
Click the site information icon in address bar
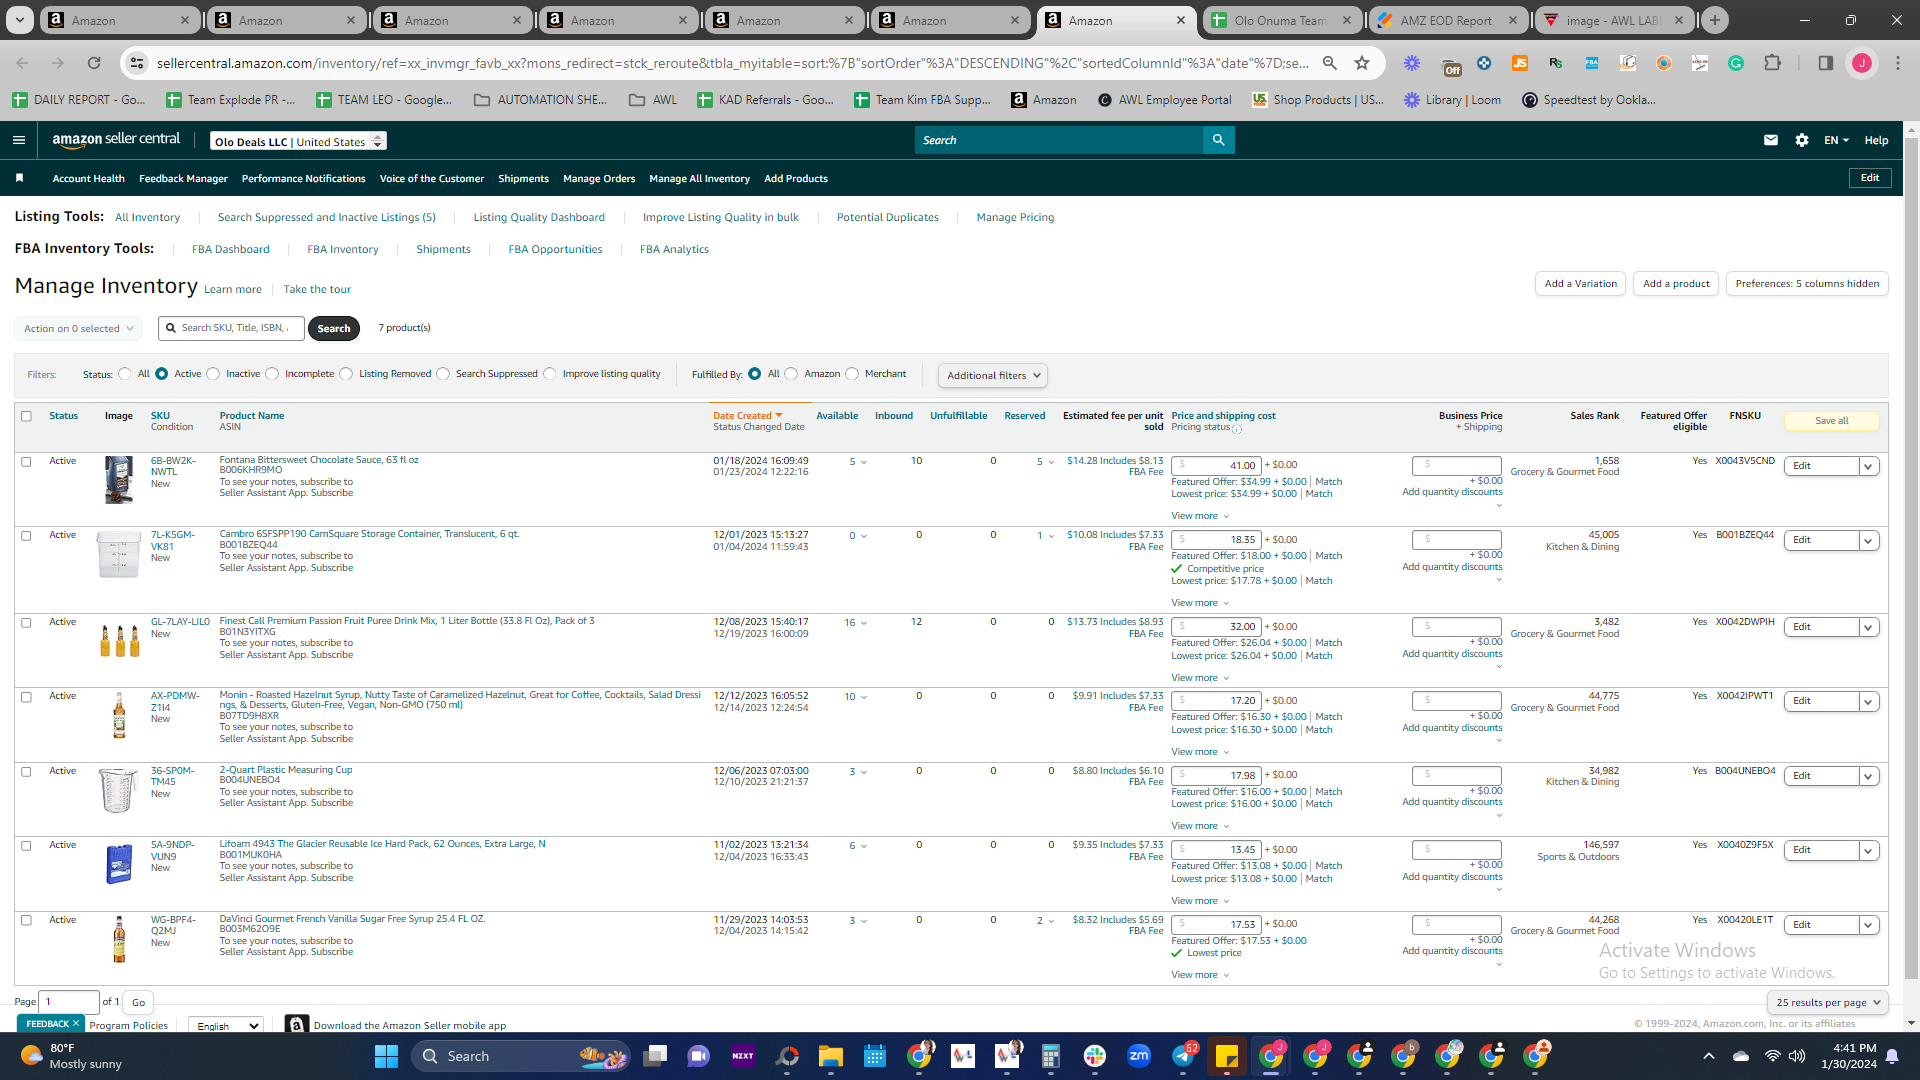[x=138, y=63]
